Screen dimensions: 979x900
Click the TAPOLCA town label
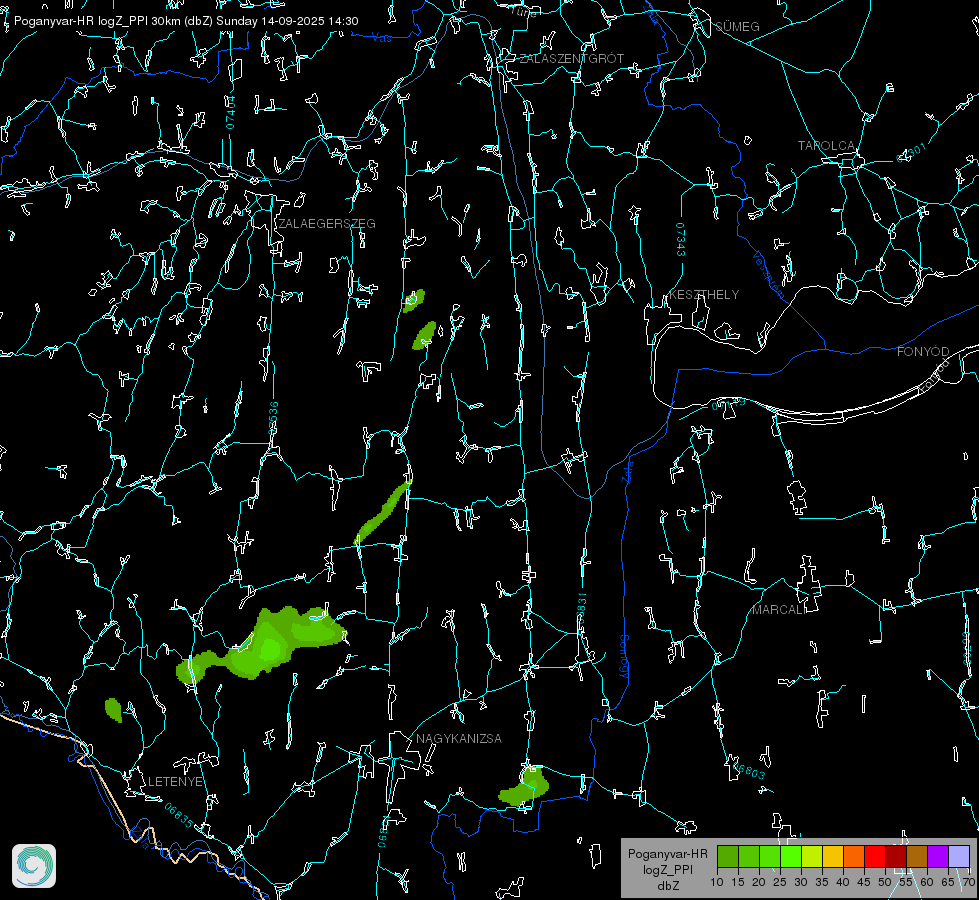point(826,146)
